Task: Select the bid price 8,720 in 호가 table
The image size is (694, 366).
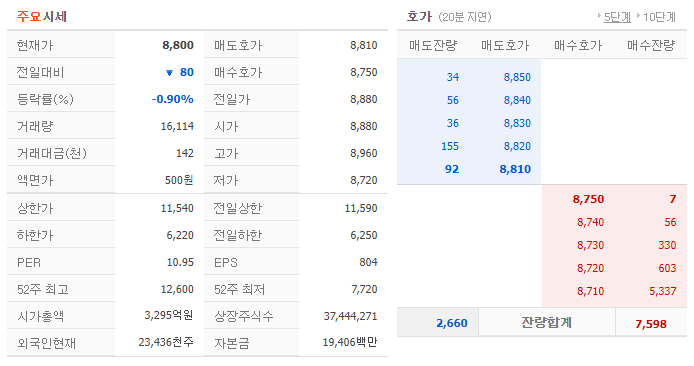Action: coord(590,268)
